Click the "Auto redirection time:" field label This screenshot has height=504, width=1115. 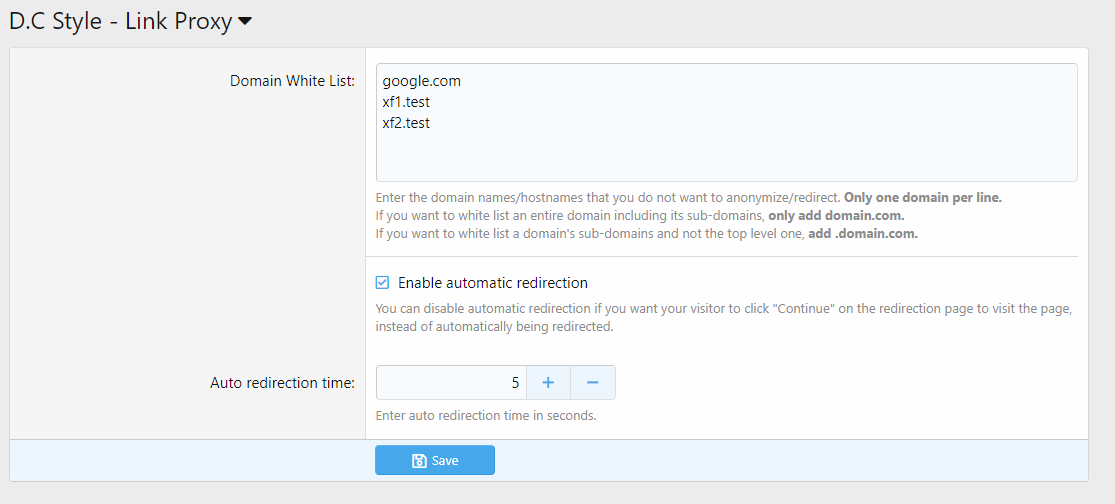click(282, 383)
